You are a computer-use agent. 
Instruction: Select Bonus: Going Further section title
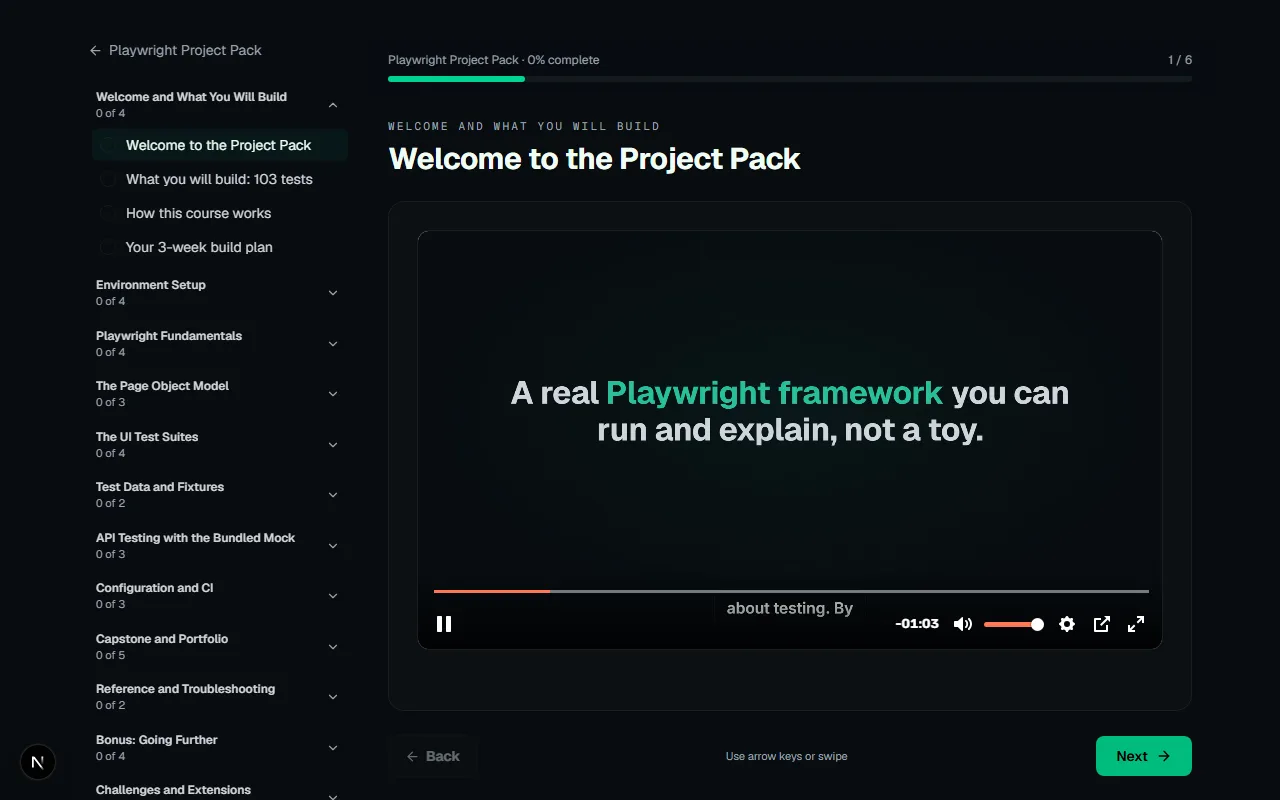pos(156,740)
